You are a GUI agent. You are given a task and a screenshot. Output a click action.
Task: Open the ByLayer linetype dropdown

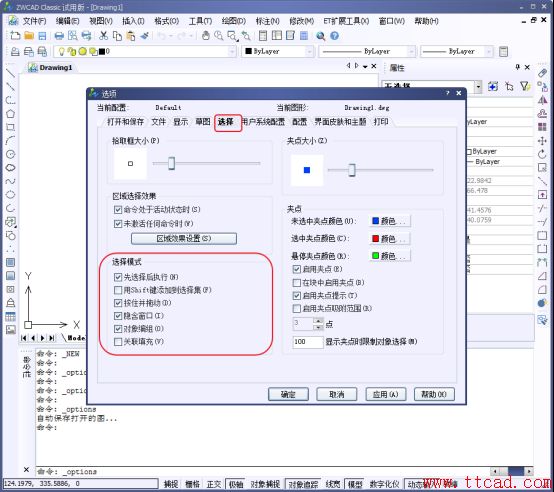tap(411, 52)
